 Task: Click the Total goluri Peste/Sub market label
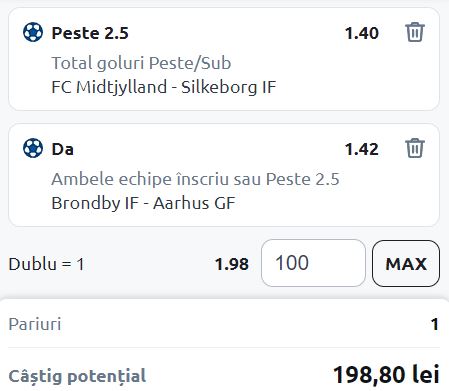point(141,63)
